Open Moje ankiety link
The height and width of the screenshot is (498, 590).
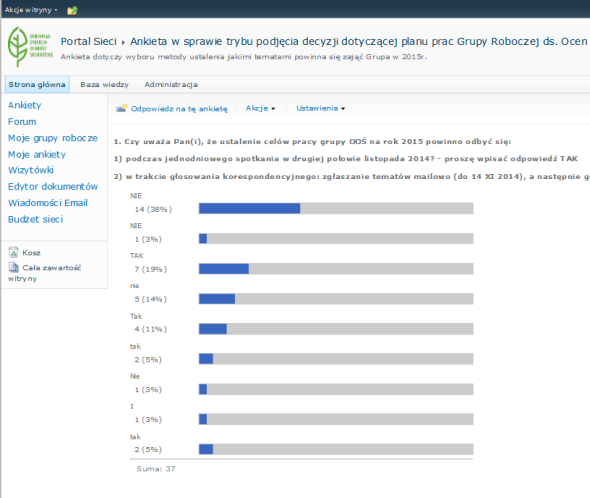[37, 154]
